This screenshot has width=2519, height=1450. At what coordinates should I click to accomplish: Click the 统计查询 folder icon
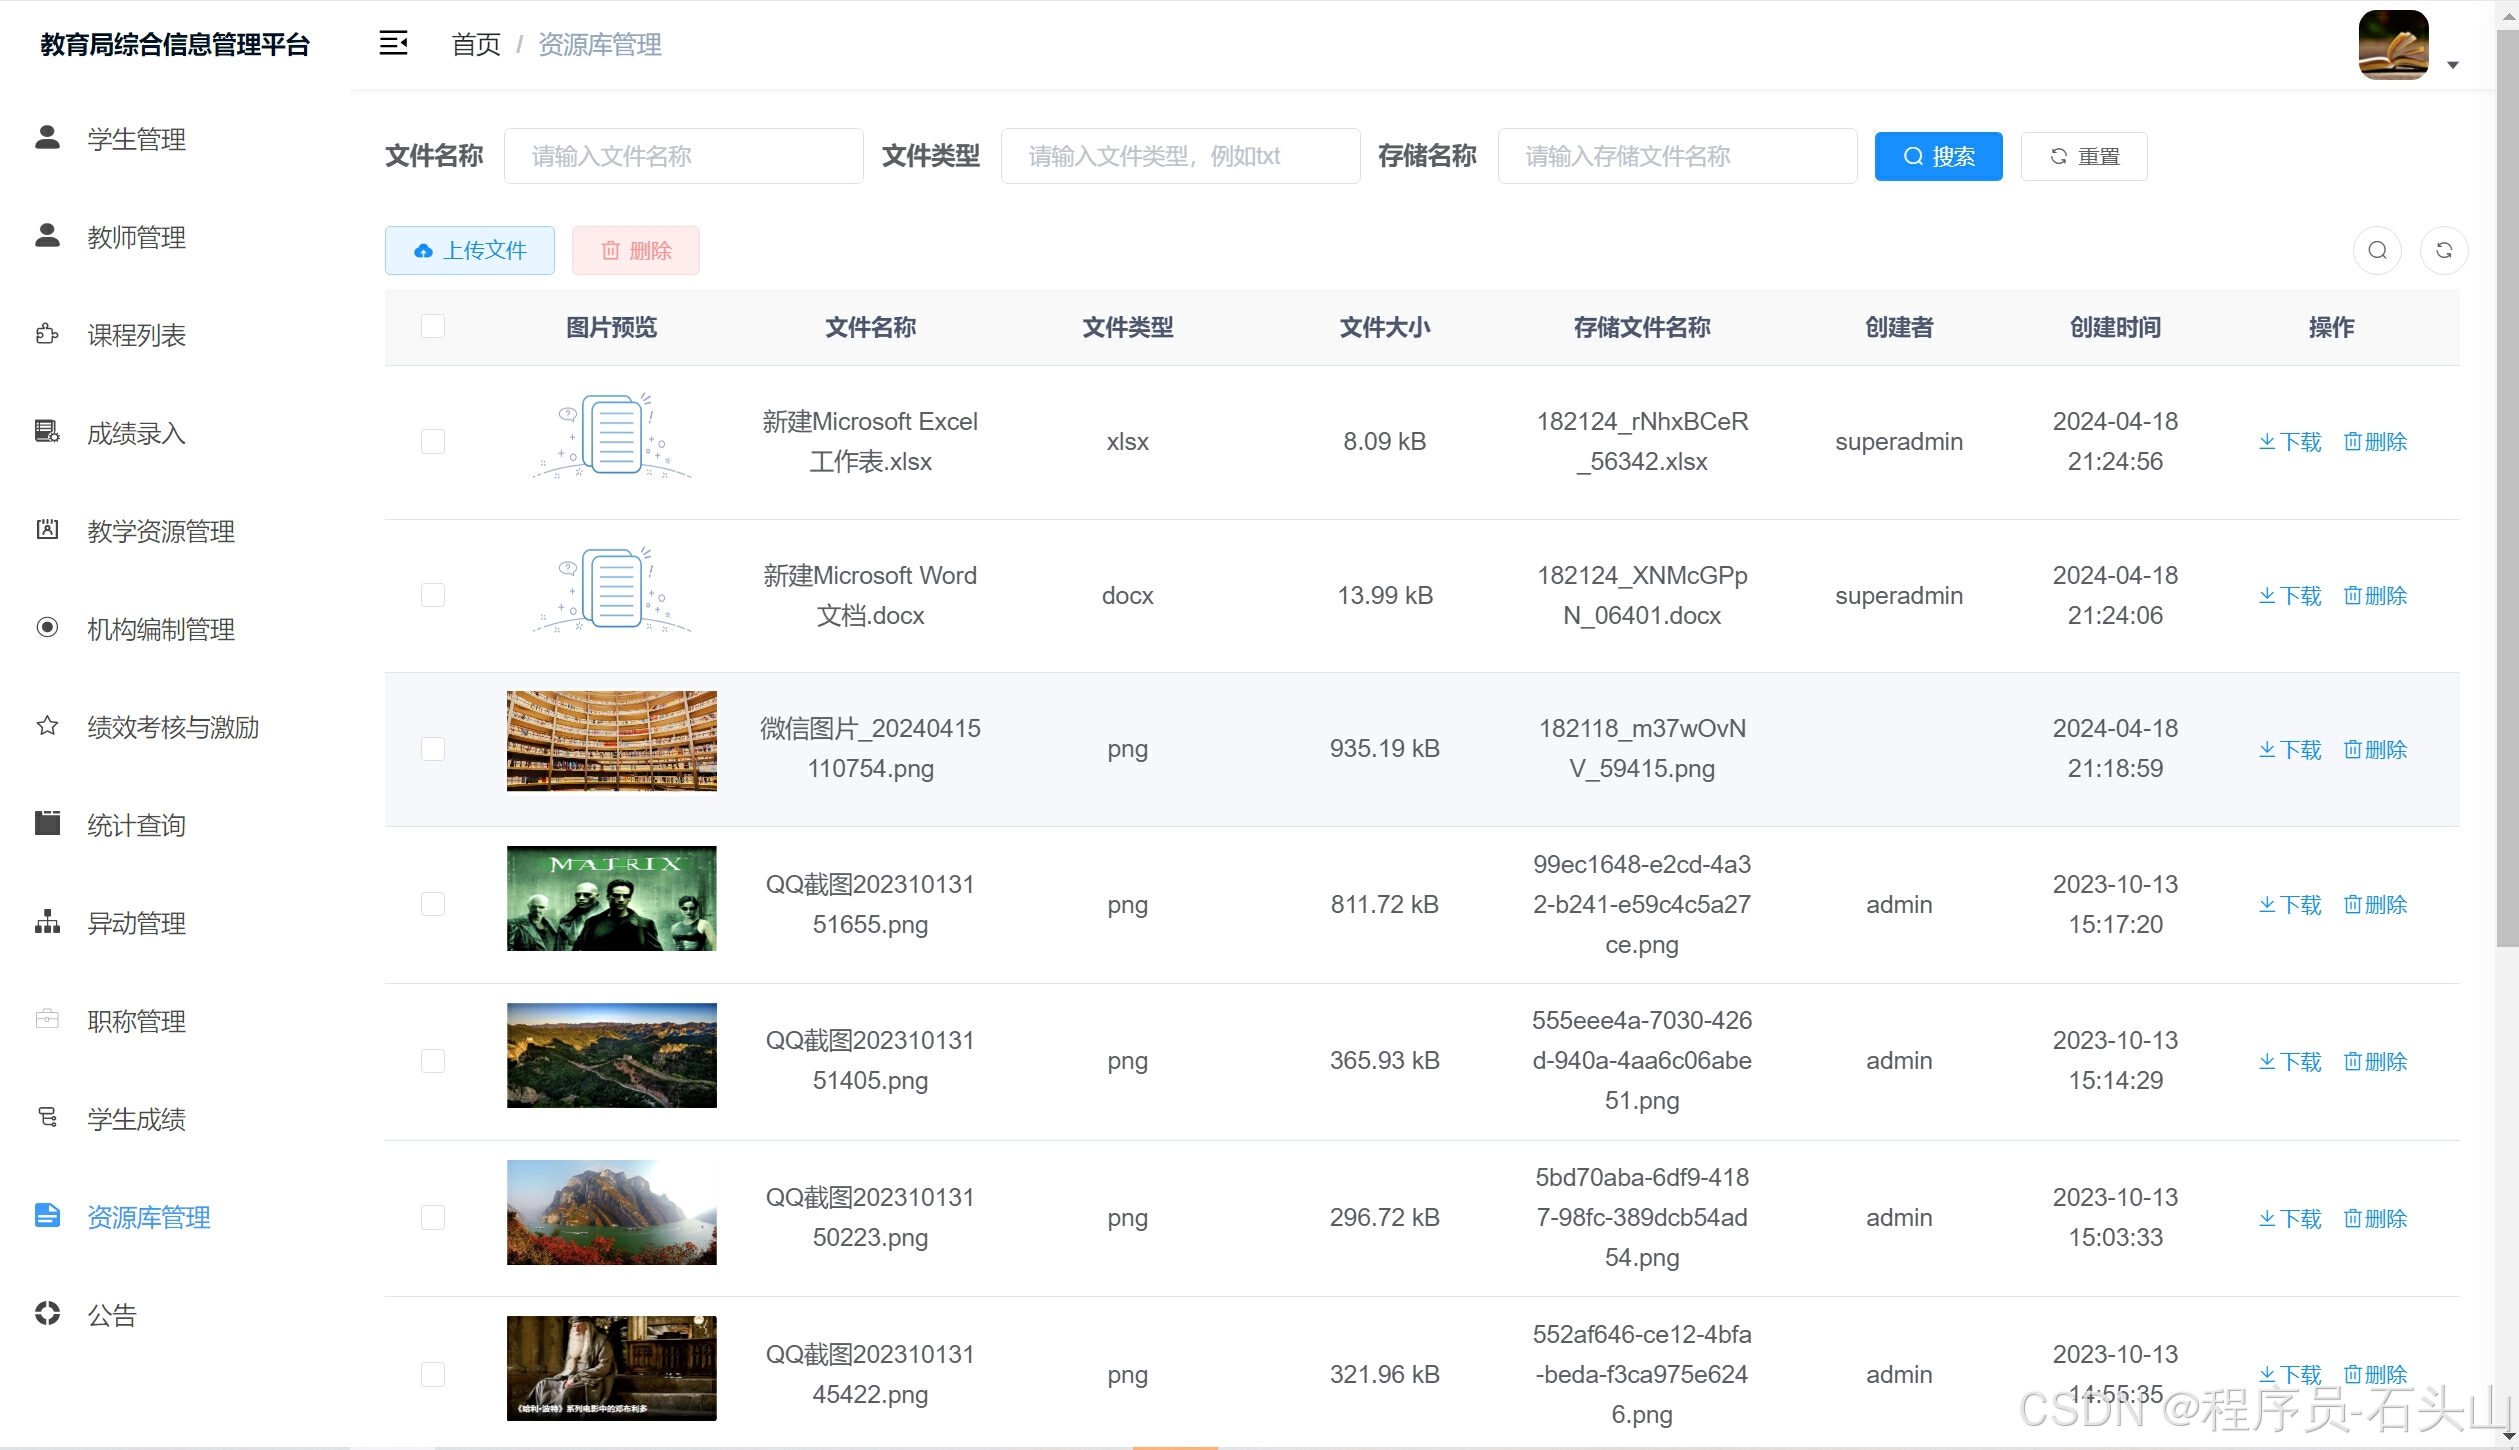point(47,823)
